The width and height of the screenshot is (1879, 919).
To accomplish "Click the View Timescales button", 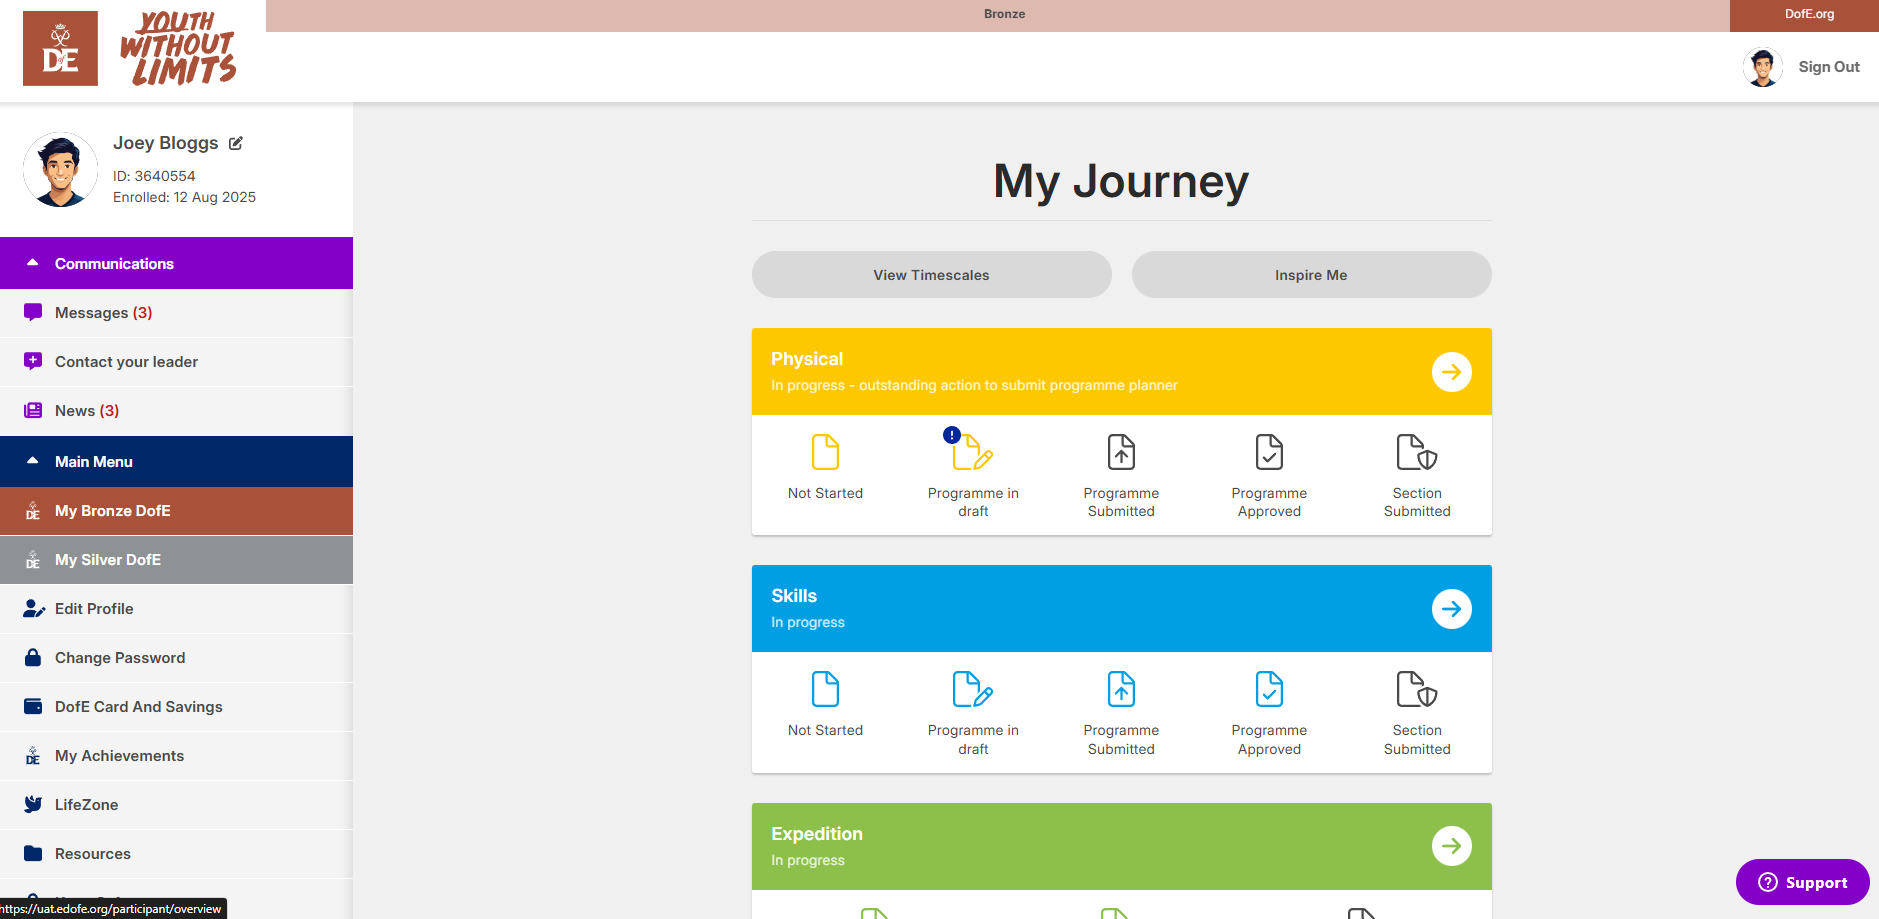I will click(930, 274).
